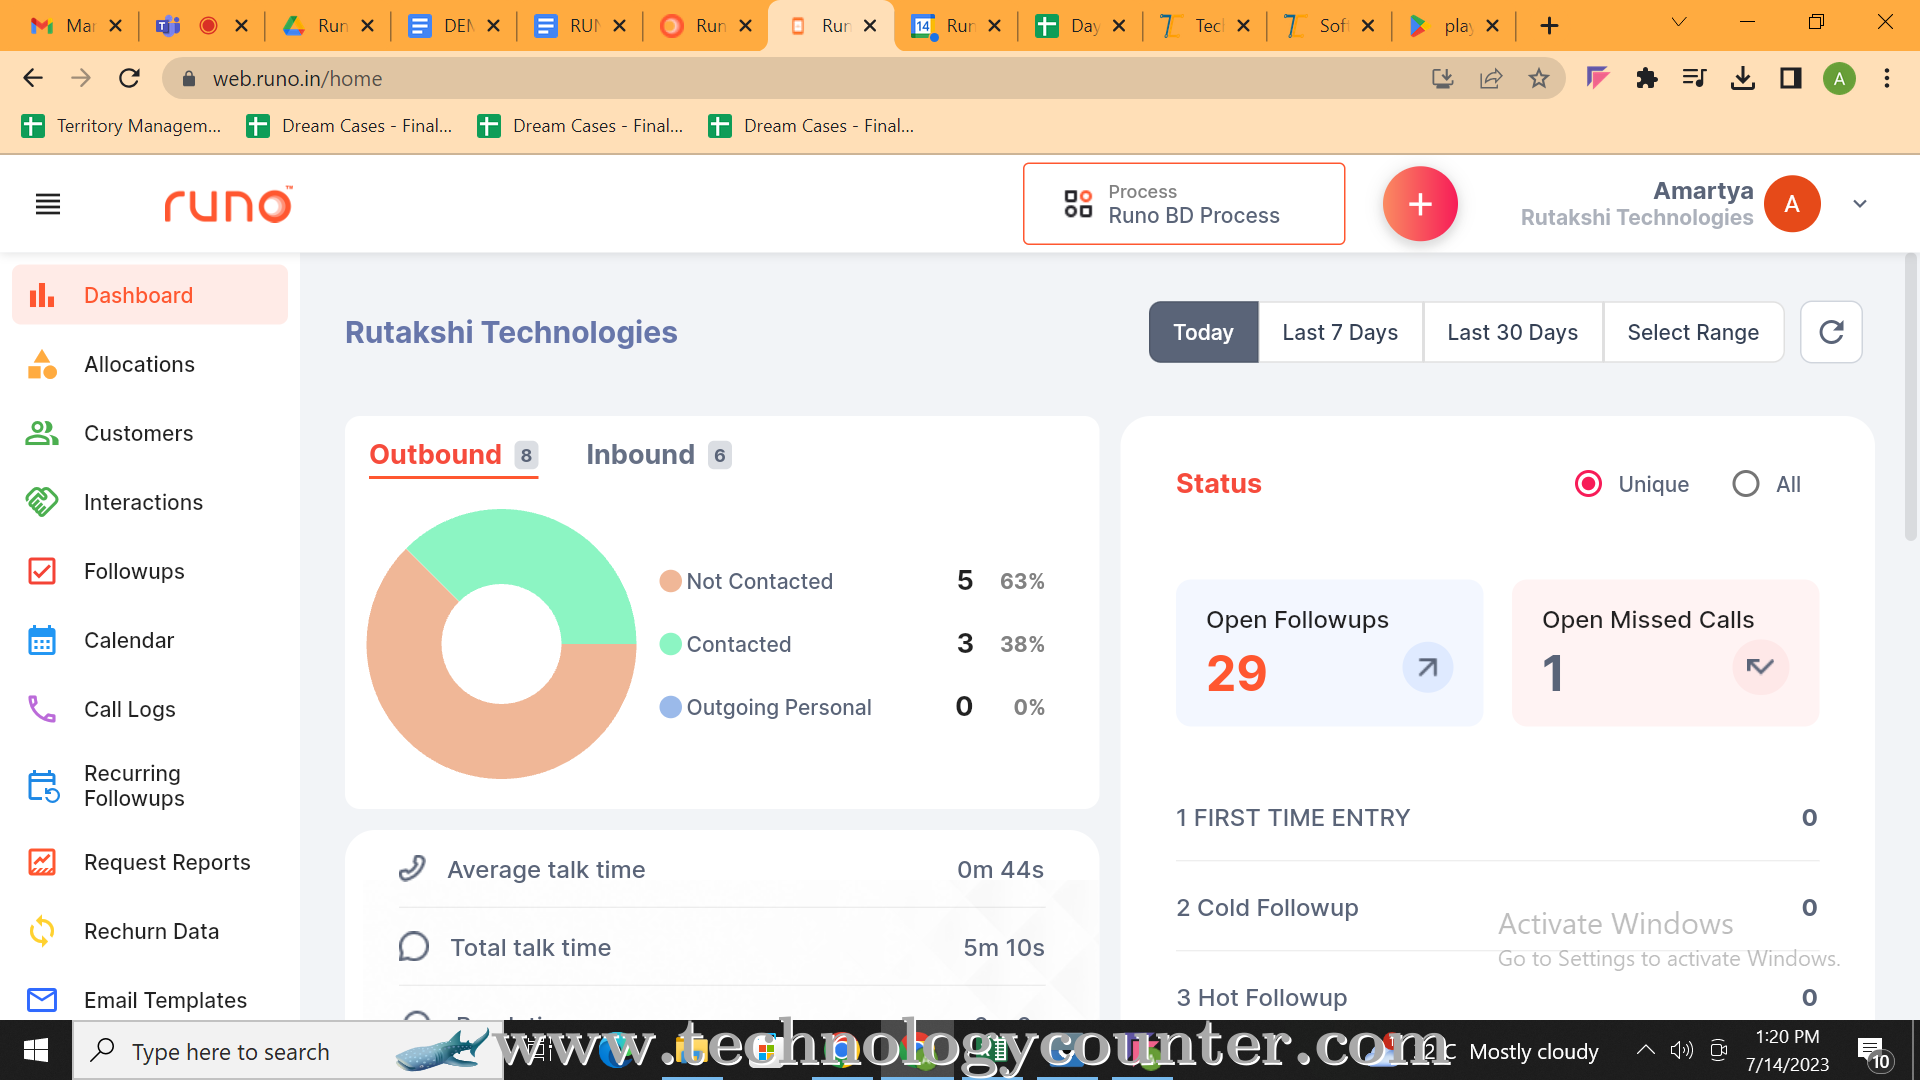The width and height of the screenshot is (1920, 1080).
Task: Click the volume speaker tray icon
Action: 1682,1050
